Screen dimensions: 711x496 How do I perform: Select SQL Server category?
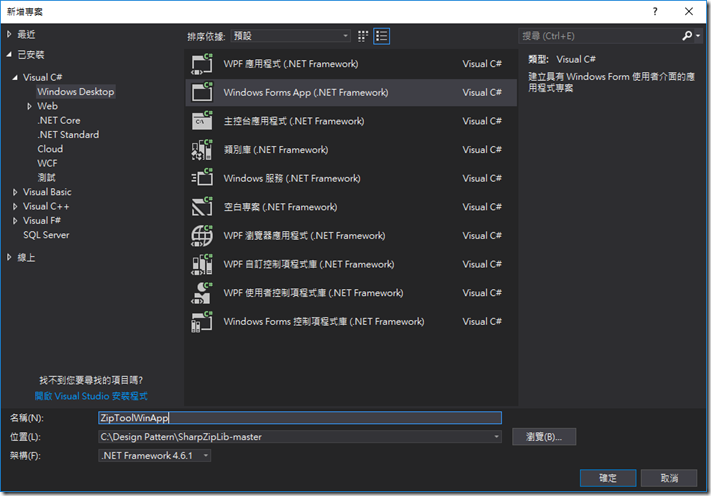tap(46, 235)
